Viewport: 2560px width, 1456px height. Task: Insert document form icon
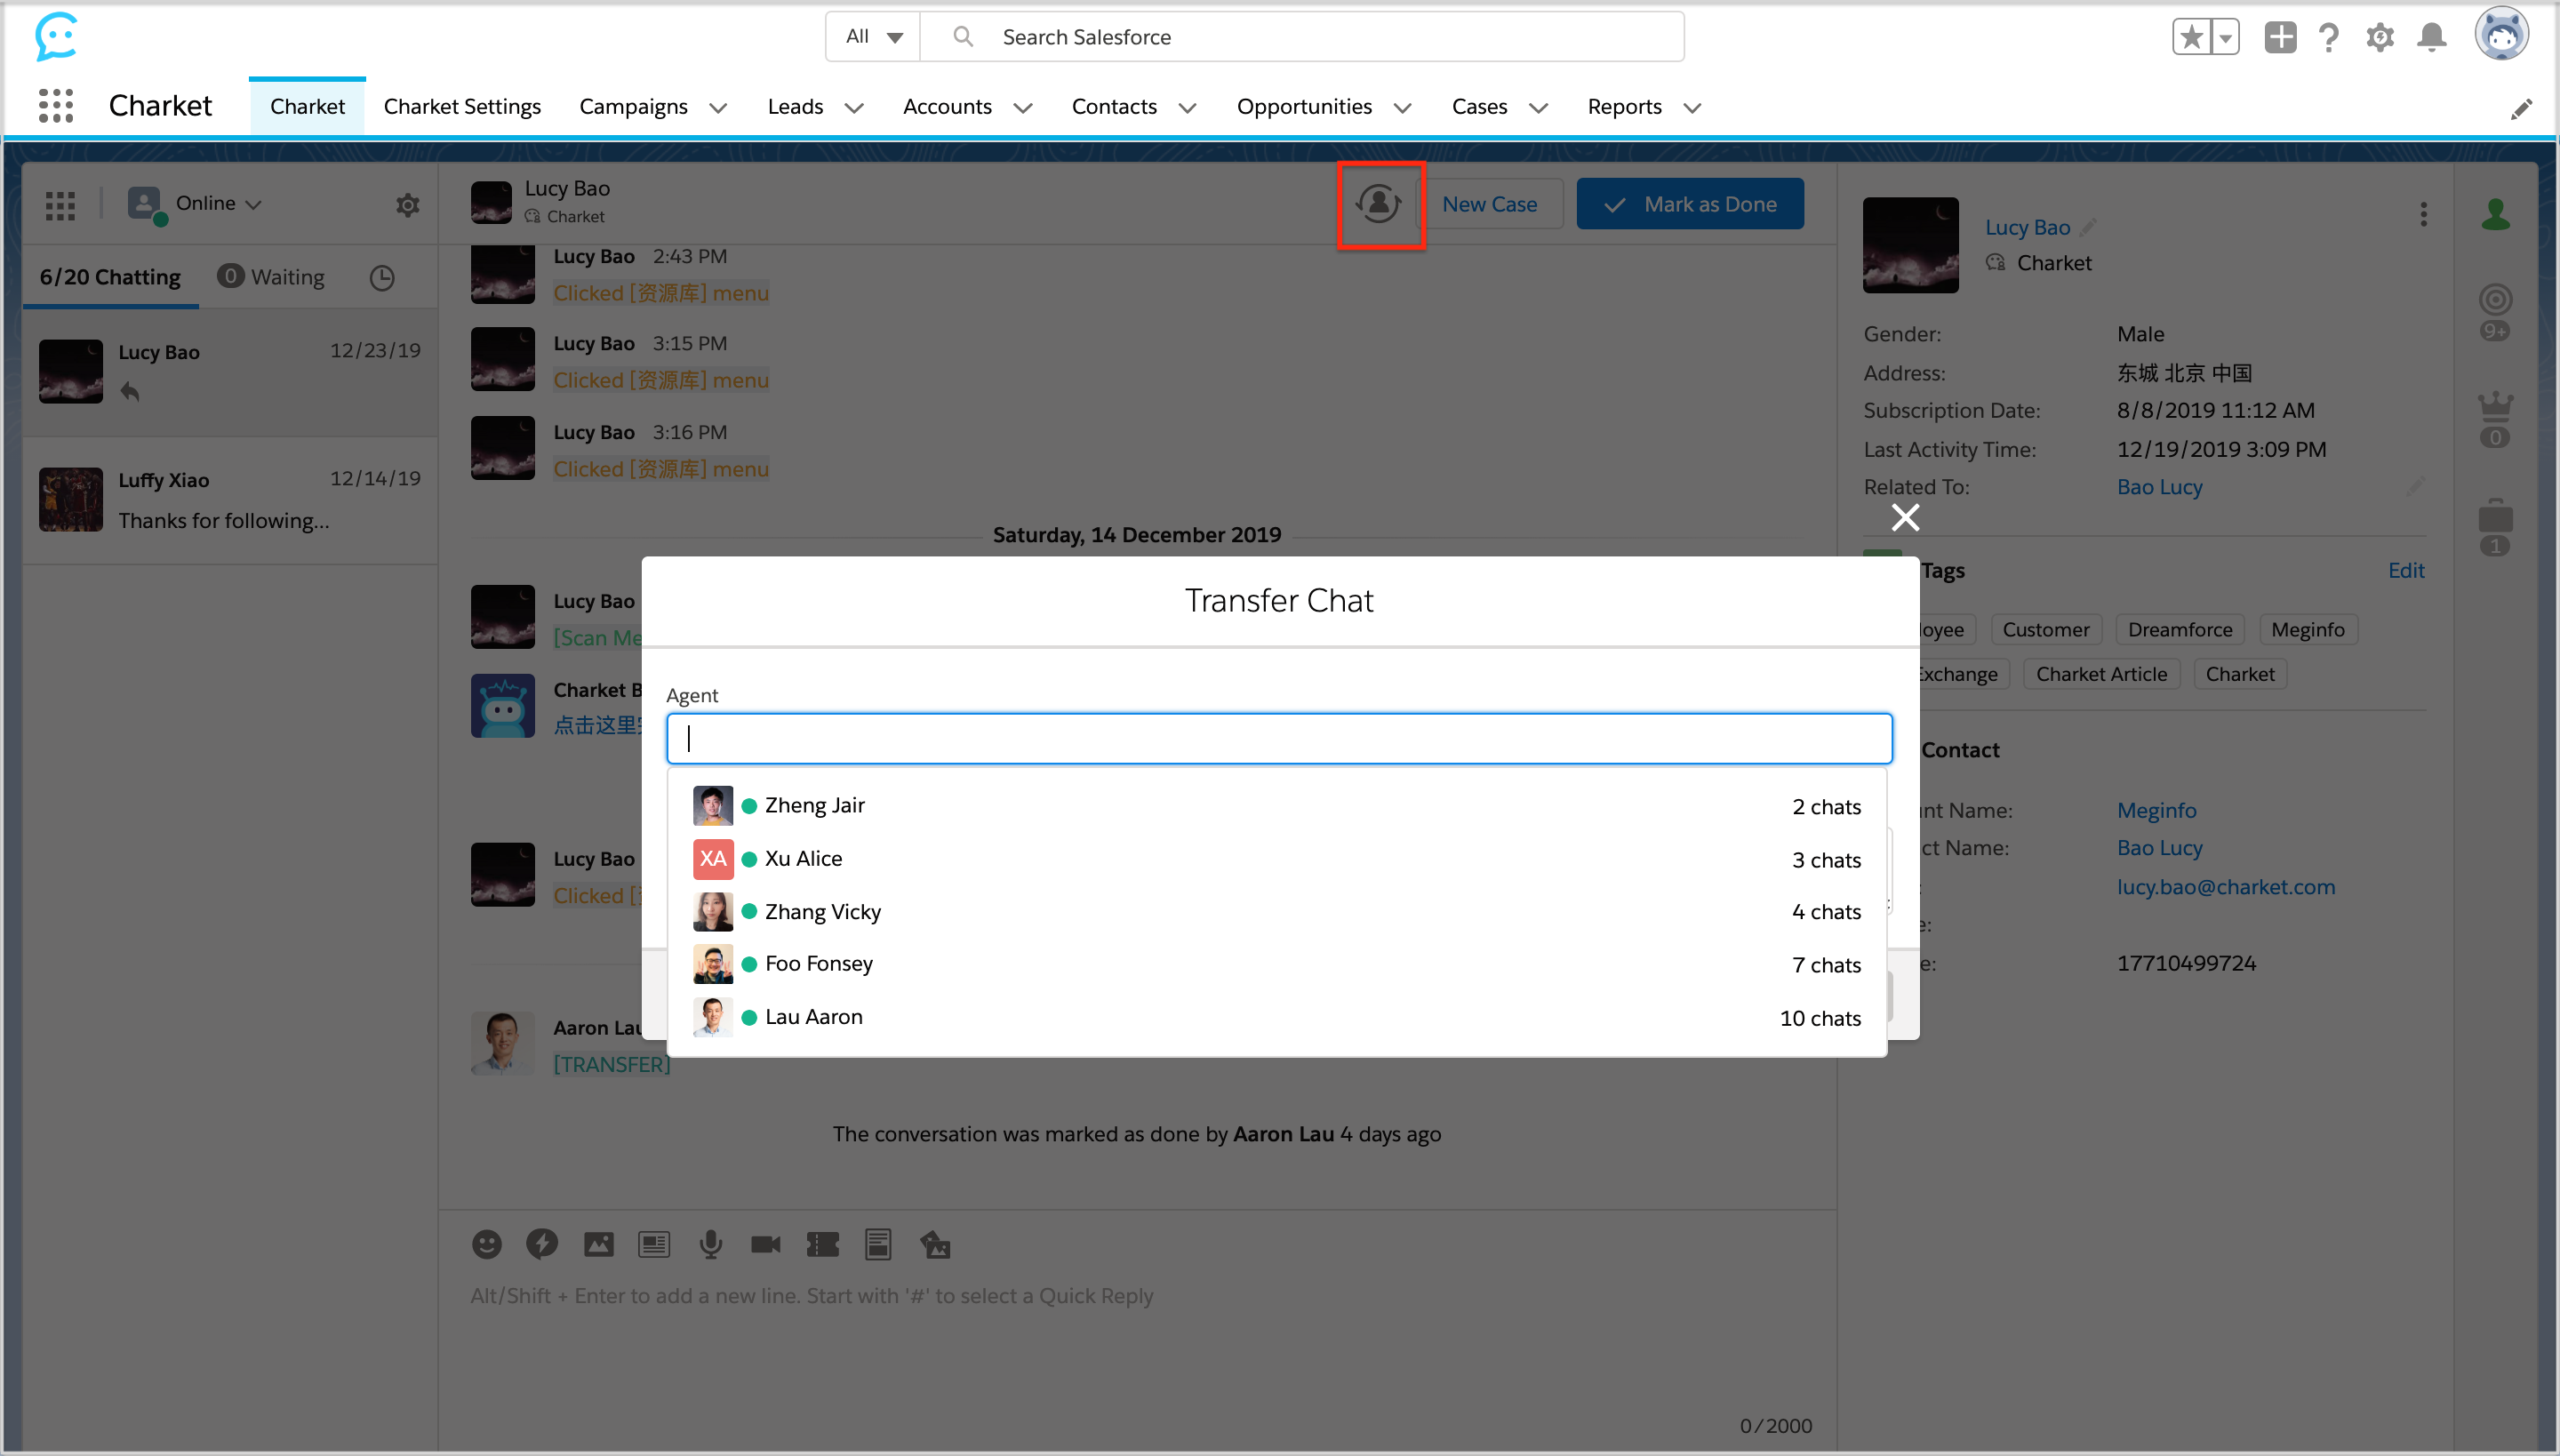(x=878, y=1244)
